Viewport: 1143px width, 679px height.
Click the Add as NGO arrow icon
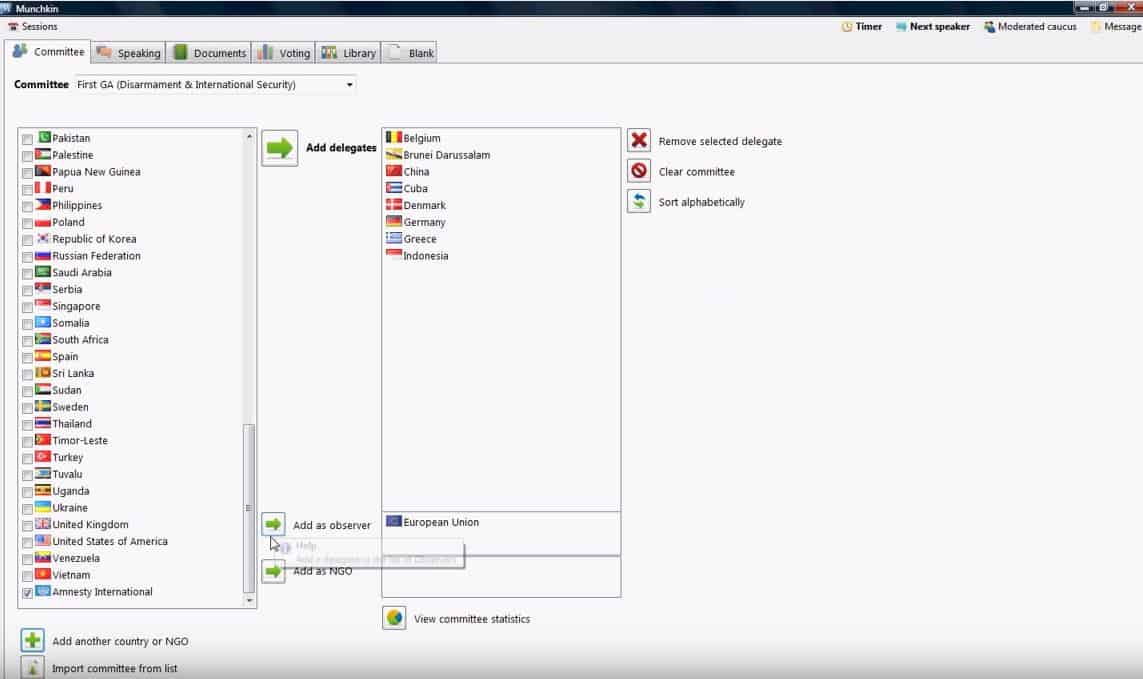273,571
